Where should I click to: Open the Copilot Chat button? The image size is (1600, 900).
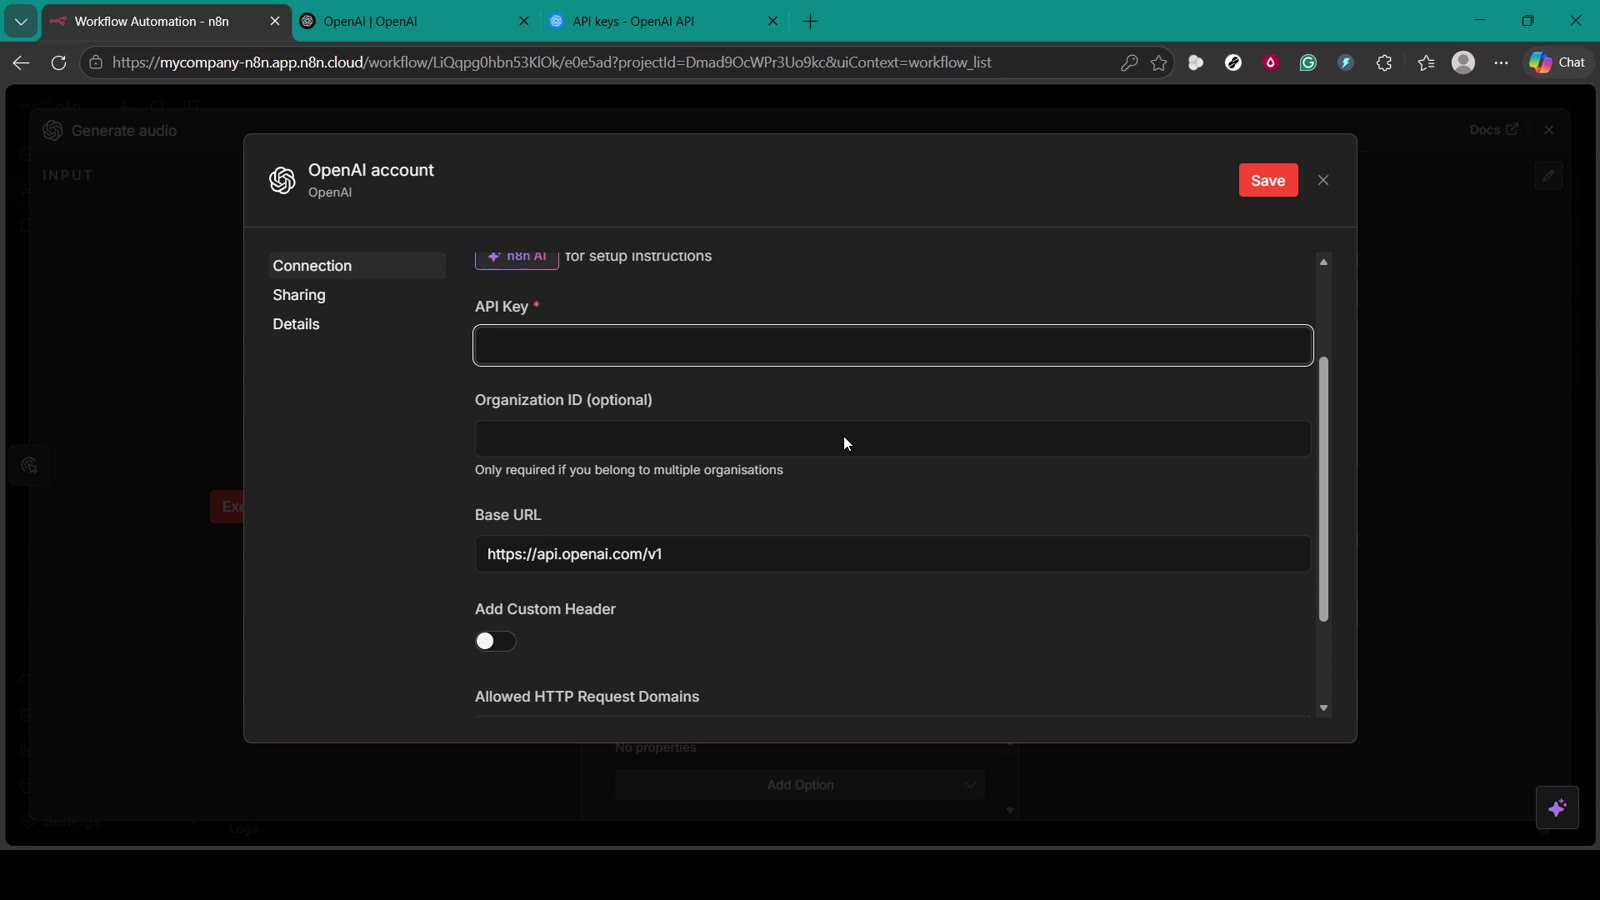1558,62
